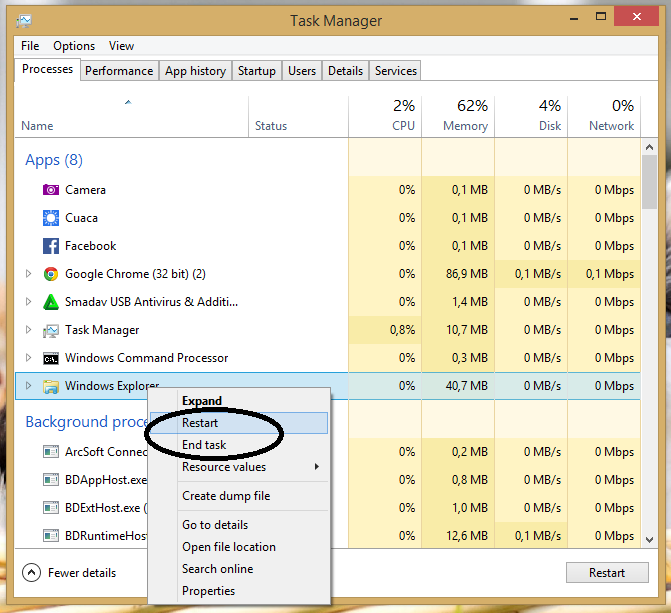
Task: Switch to the Performance tab
Action: 119,71
